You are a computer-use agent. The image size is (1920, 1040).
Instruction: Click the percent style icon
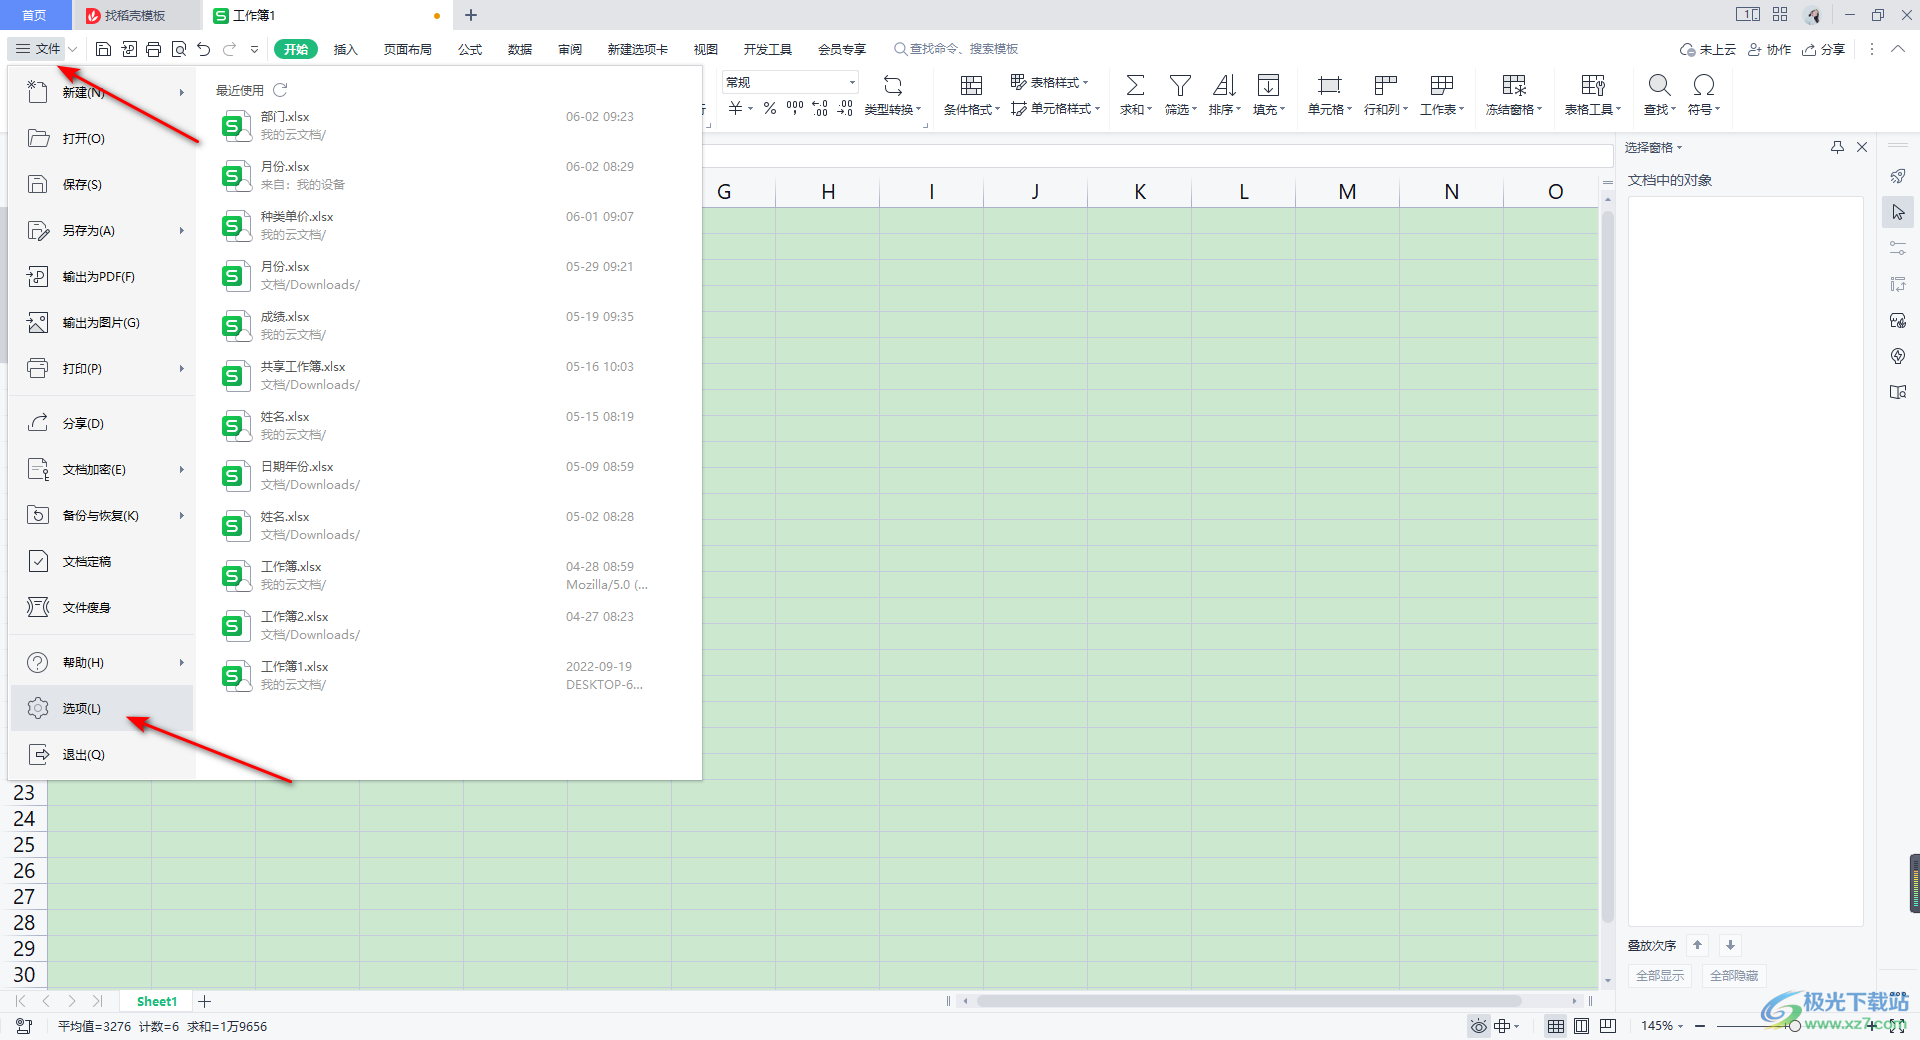point(770,108)
